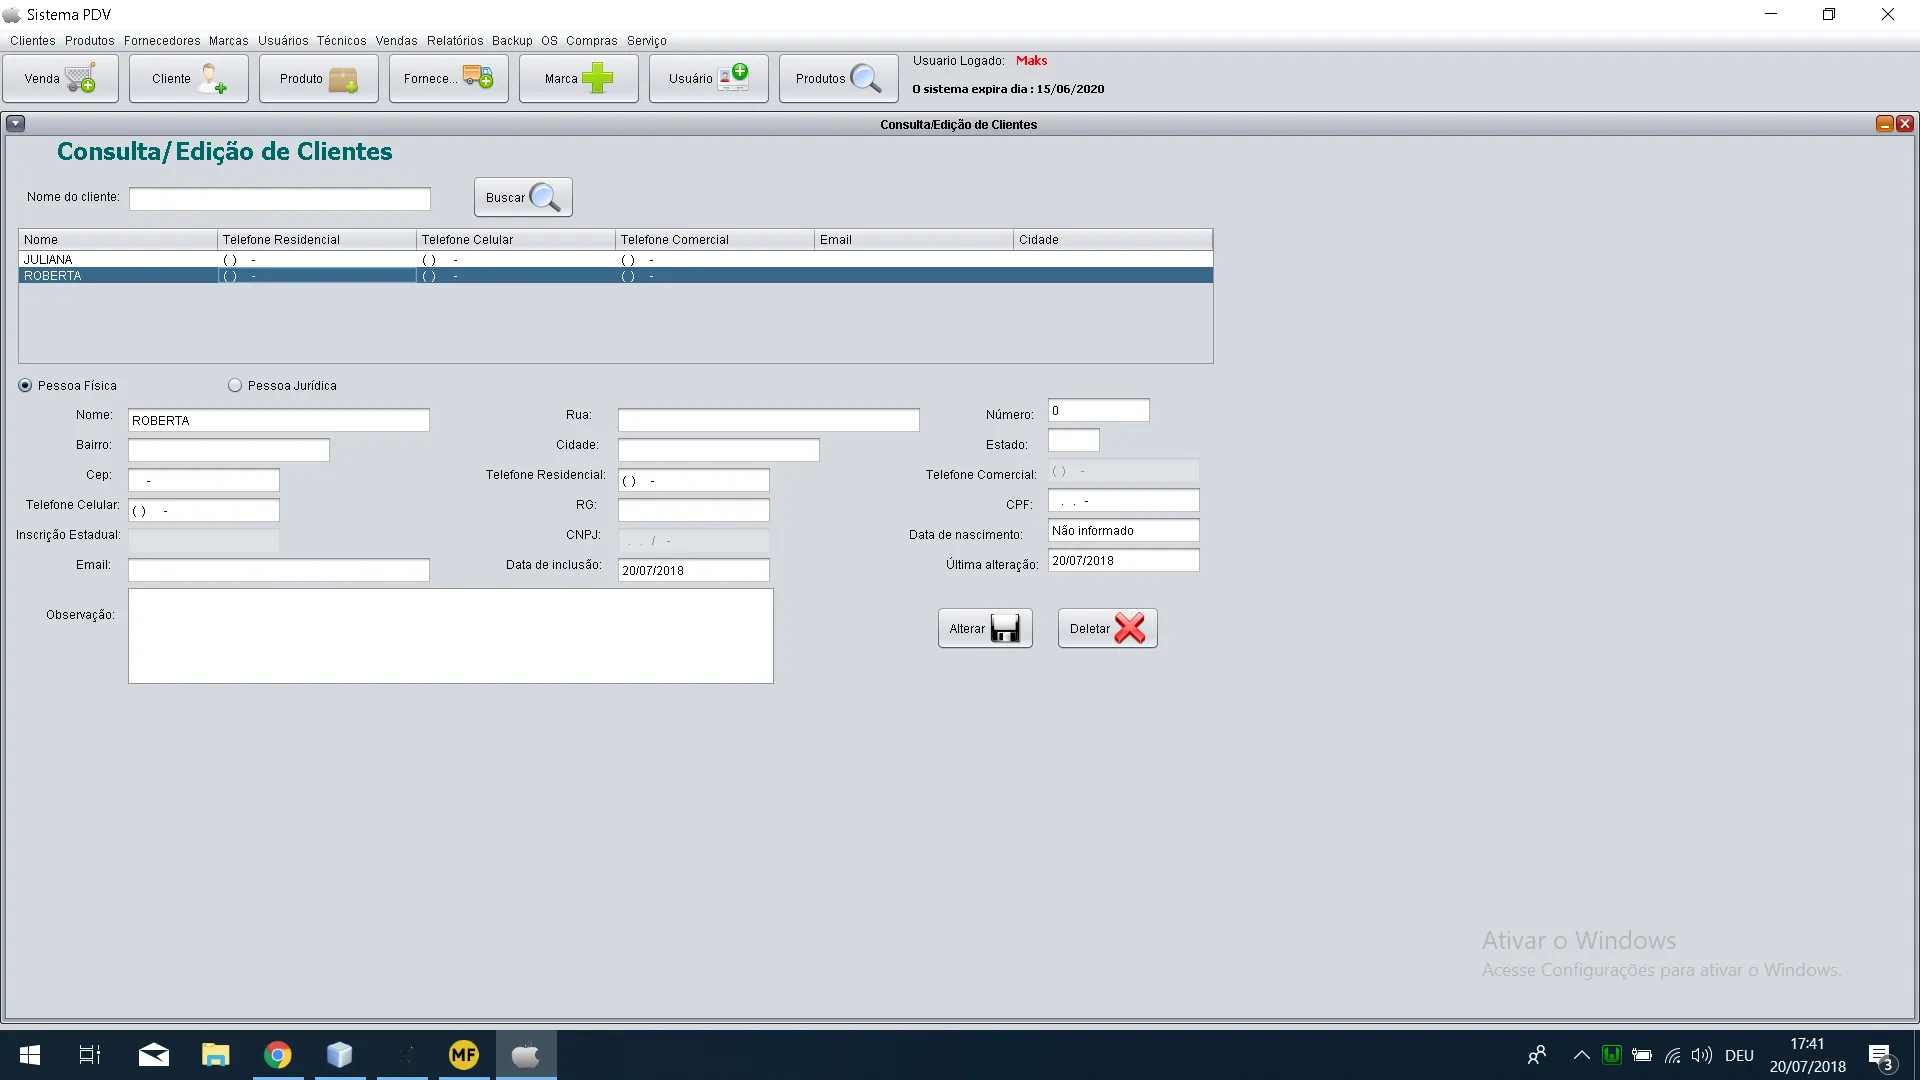1920x1080 pixels.
Task: Click the Venda shopping cart toolbar button
Action: click(60, 79)
